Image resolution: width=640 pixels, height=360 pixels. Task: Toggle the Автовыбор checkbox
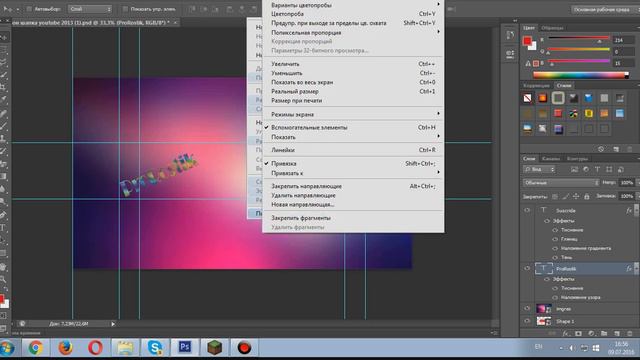29,9
